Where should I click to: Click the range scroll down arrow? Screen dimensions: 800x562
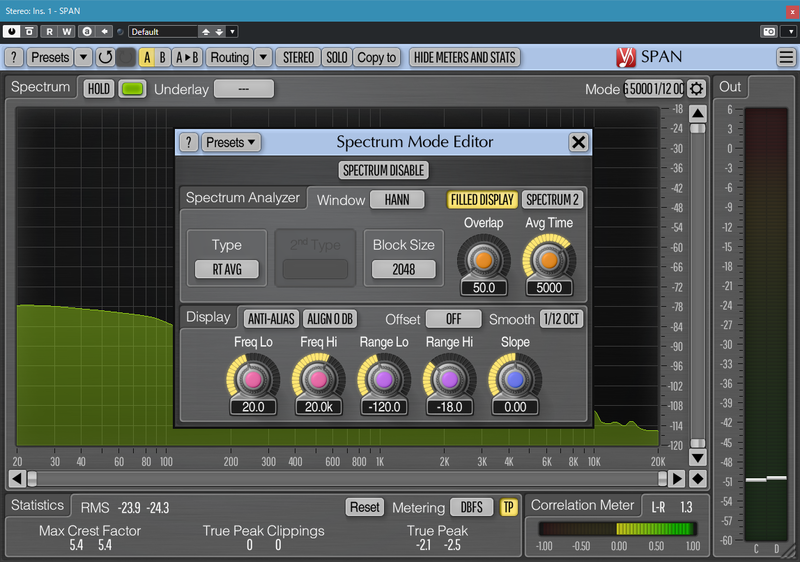(697, 457)
